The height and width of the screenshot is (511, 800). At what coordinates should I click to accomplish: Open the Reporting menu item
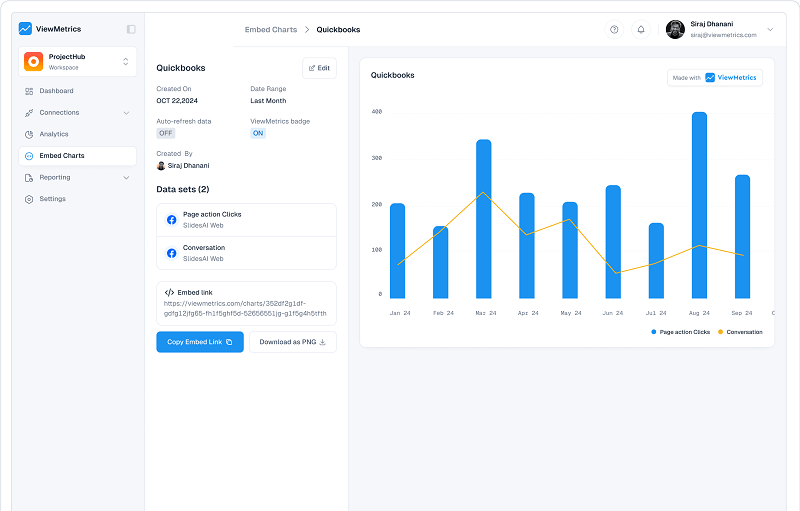point(78,177)
